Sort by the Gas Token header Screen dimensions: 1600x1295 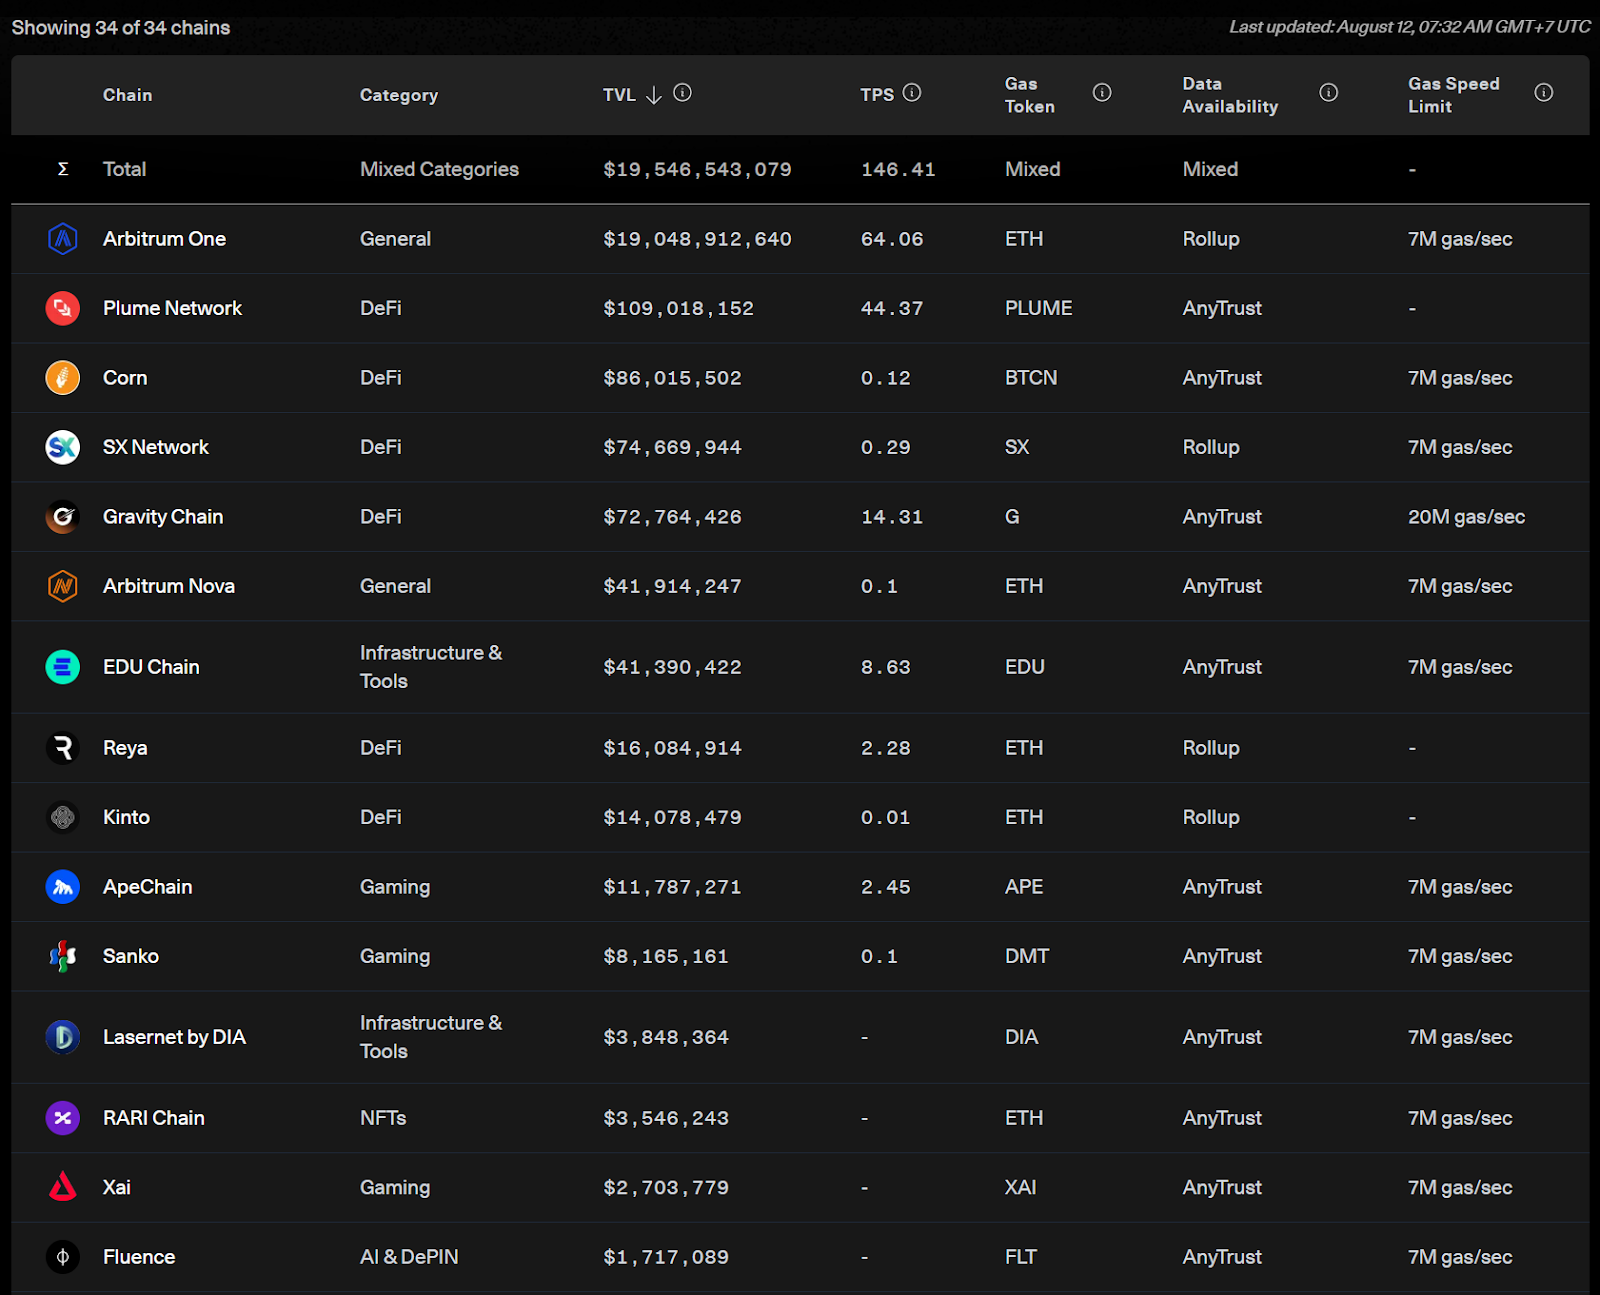pyautogui.click(x=1030, y=95)
